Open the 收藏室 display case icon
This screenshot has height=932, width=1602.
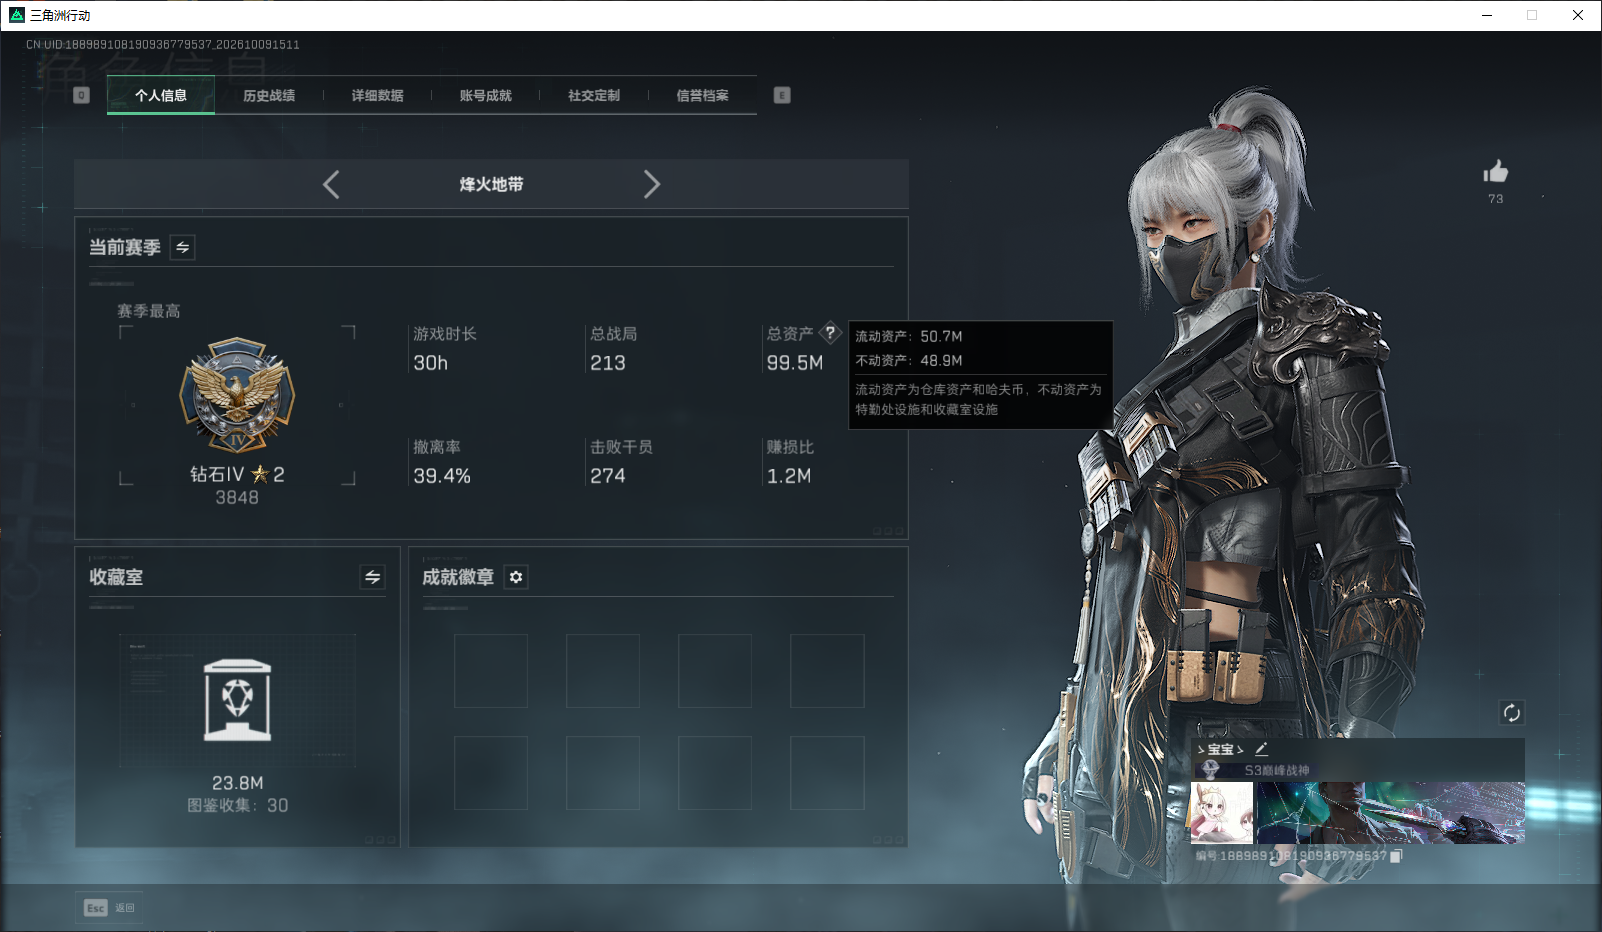[x=237, y=700]
